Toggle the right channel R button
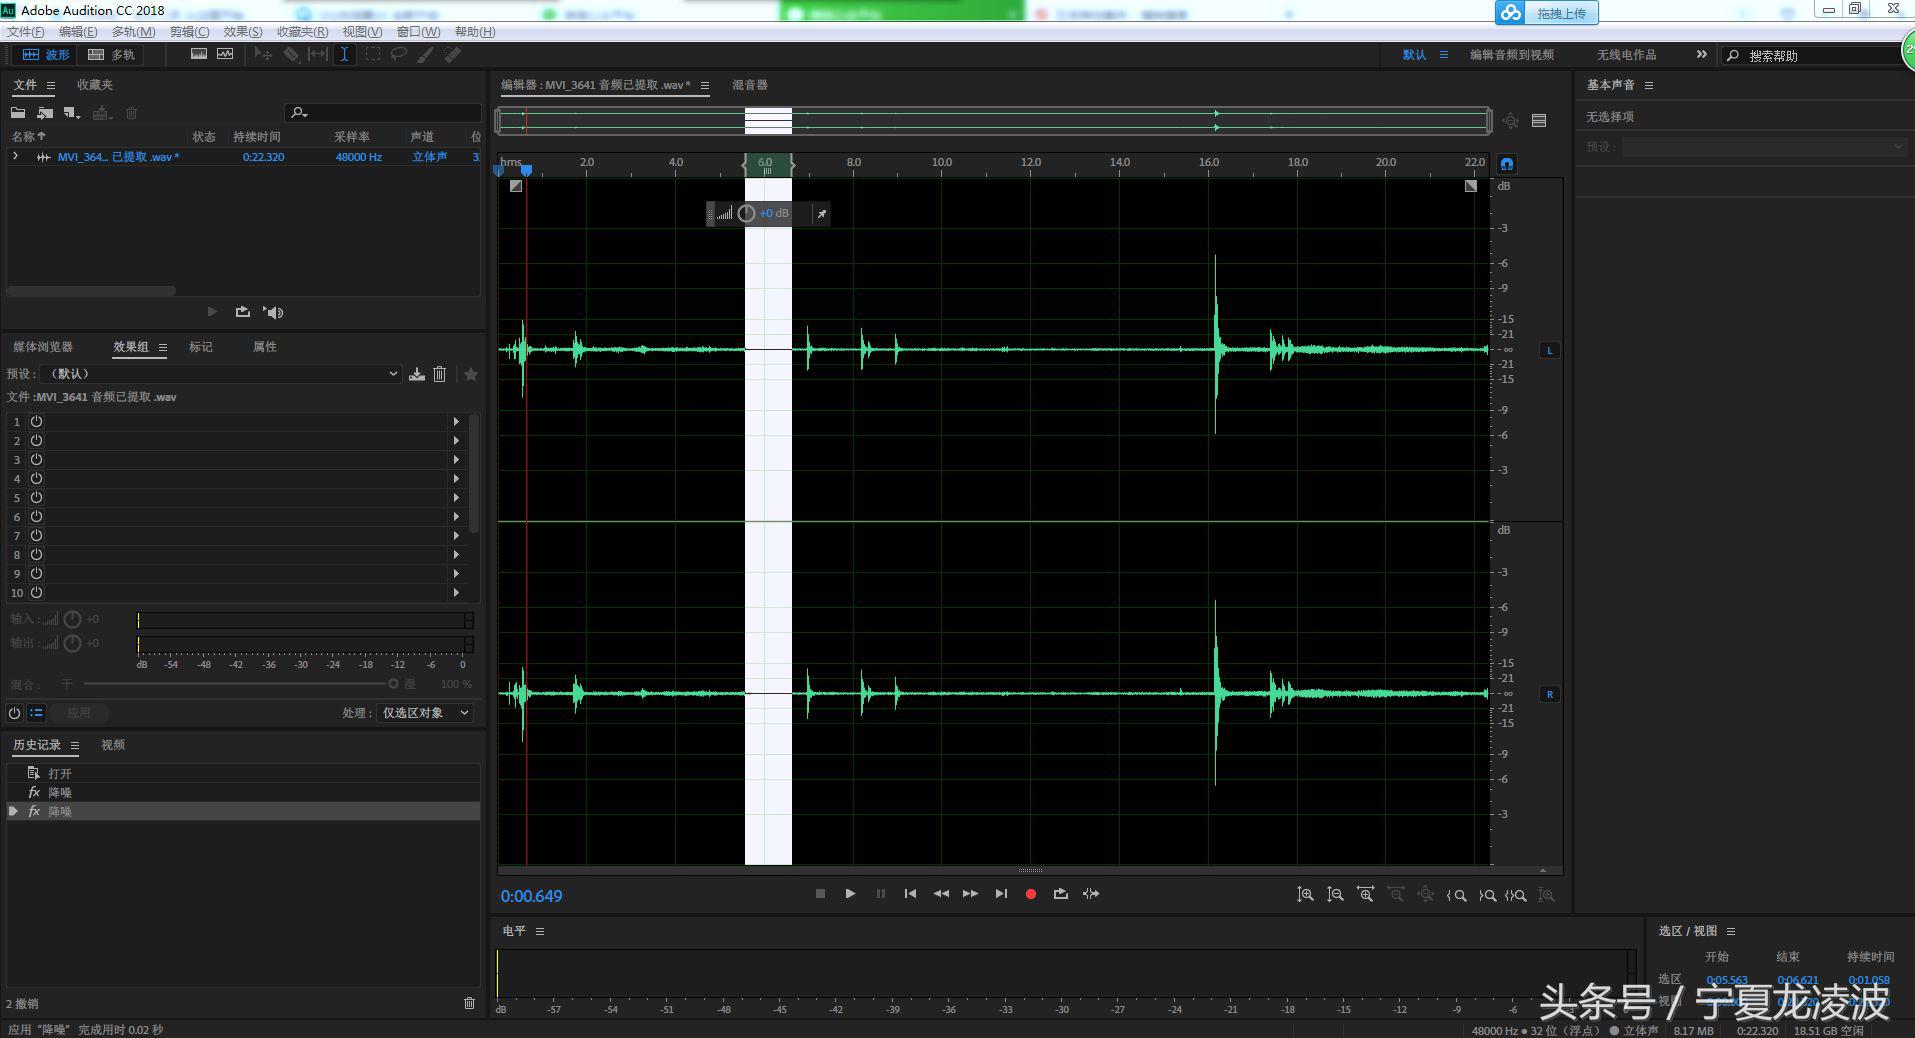Image resolution: width=1915 pixels, height=1038 pixels. pyautogui.click(x=1549, y=694)
